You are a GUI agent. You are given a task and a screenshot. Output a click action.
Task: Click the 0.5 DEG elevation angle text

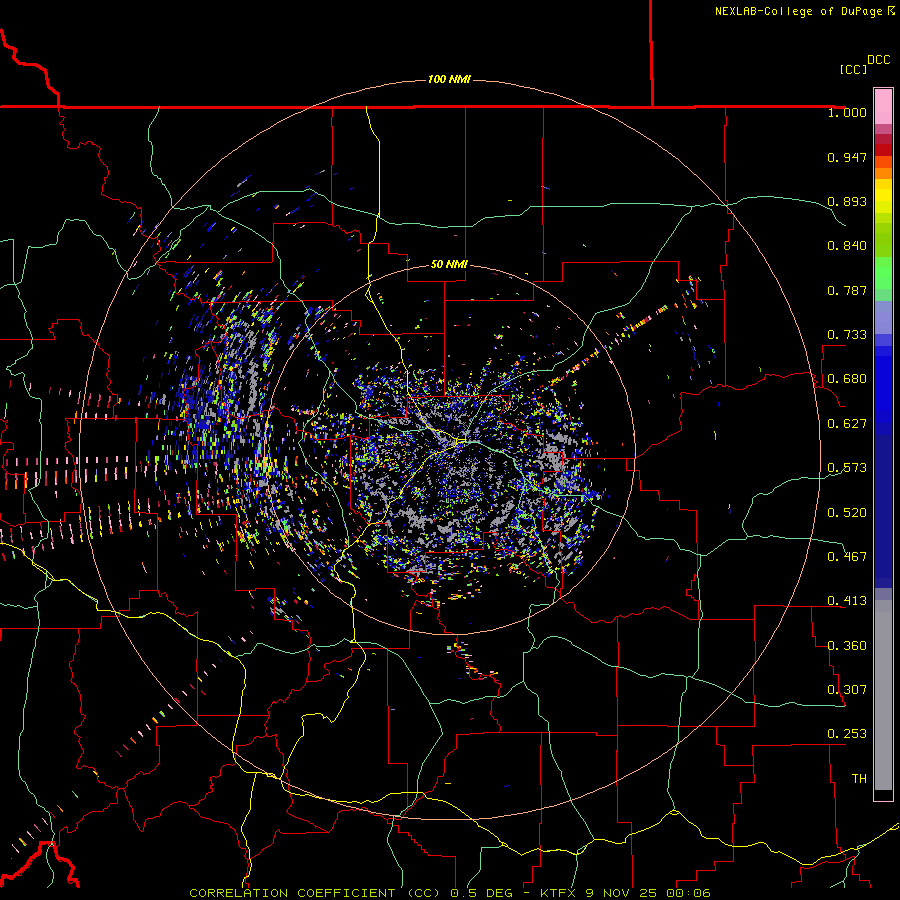click(x=482, y=893)
